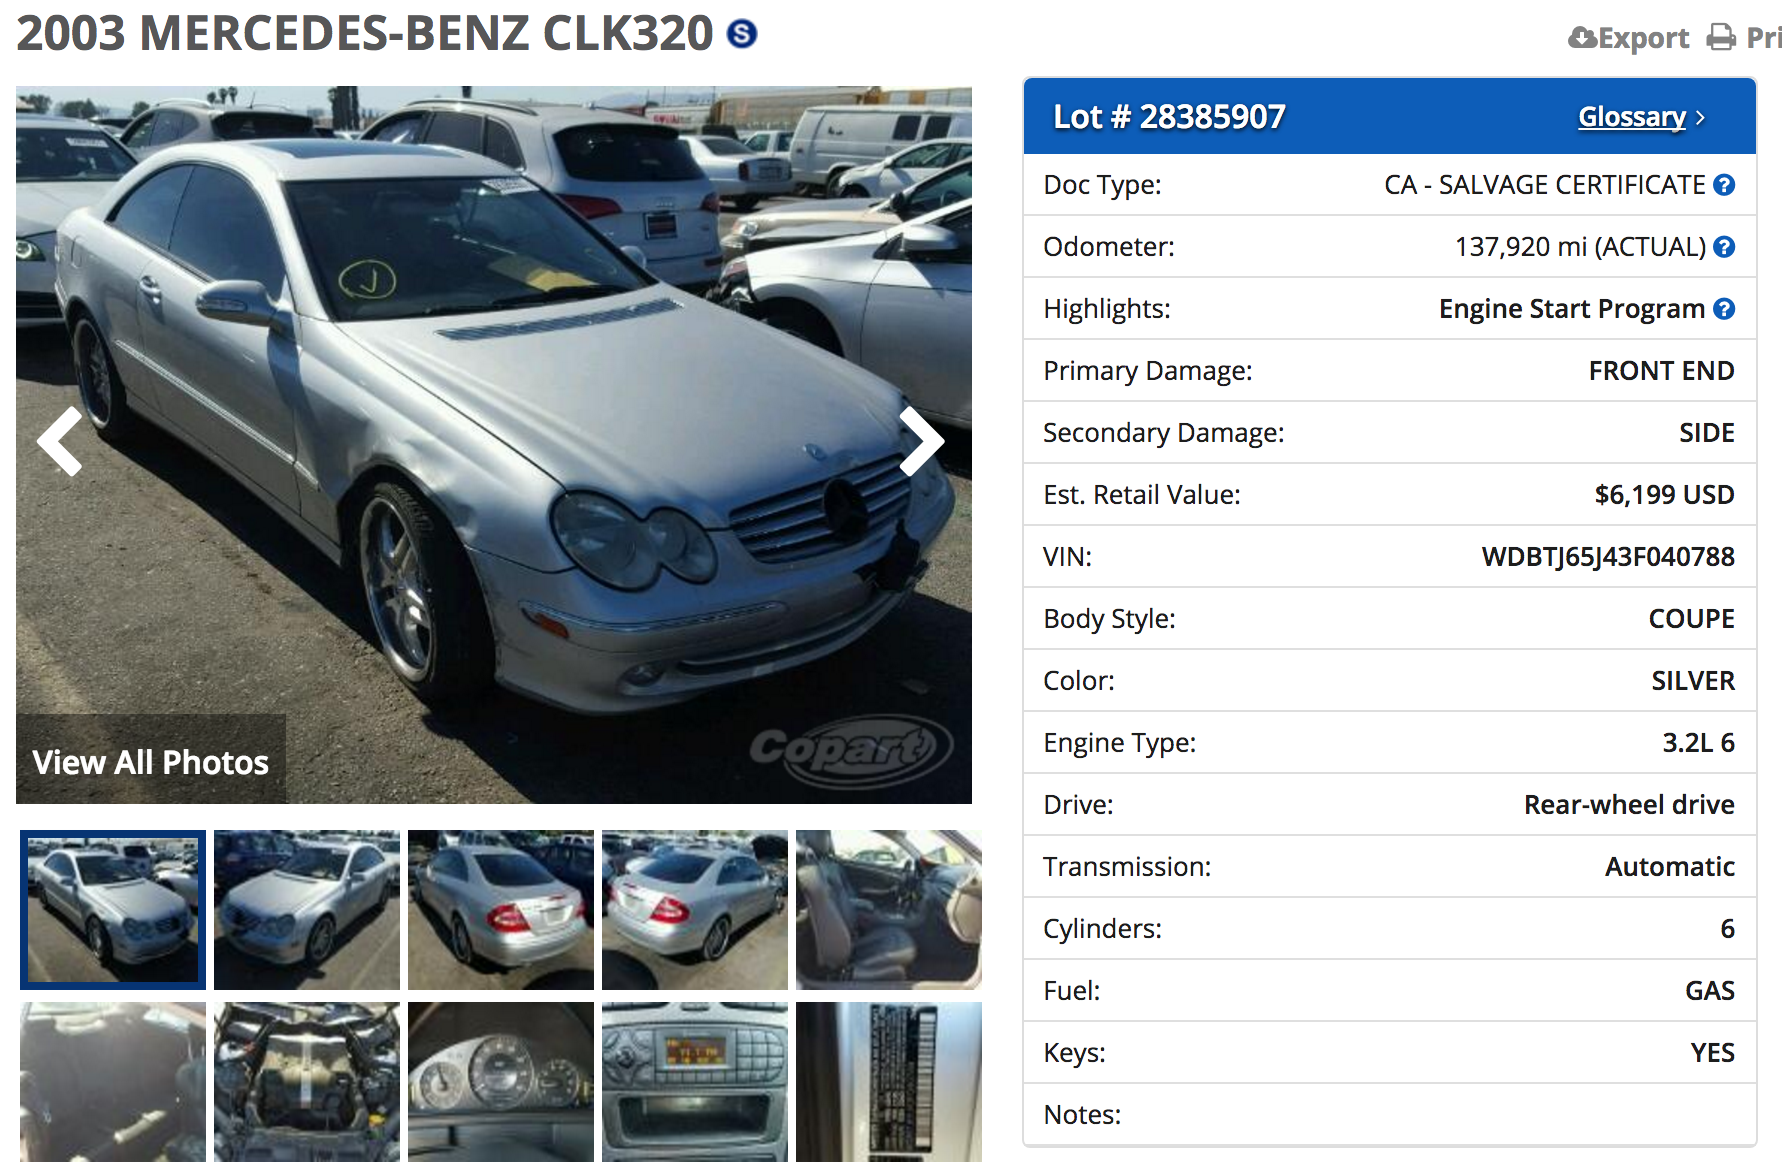Select the interior seats thumbnail

[x=889, y=910]
